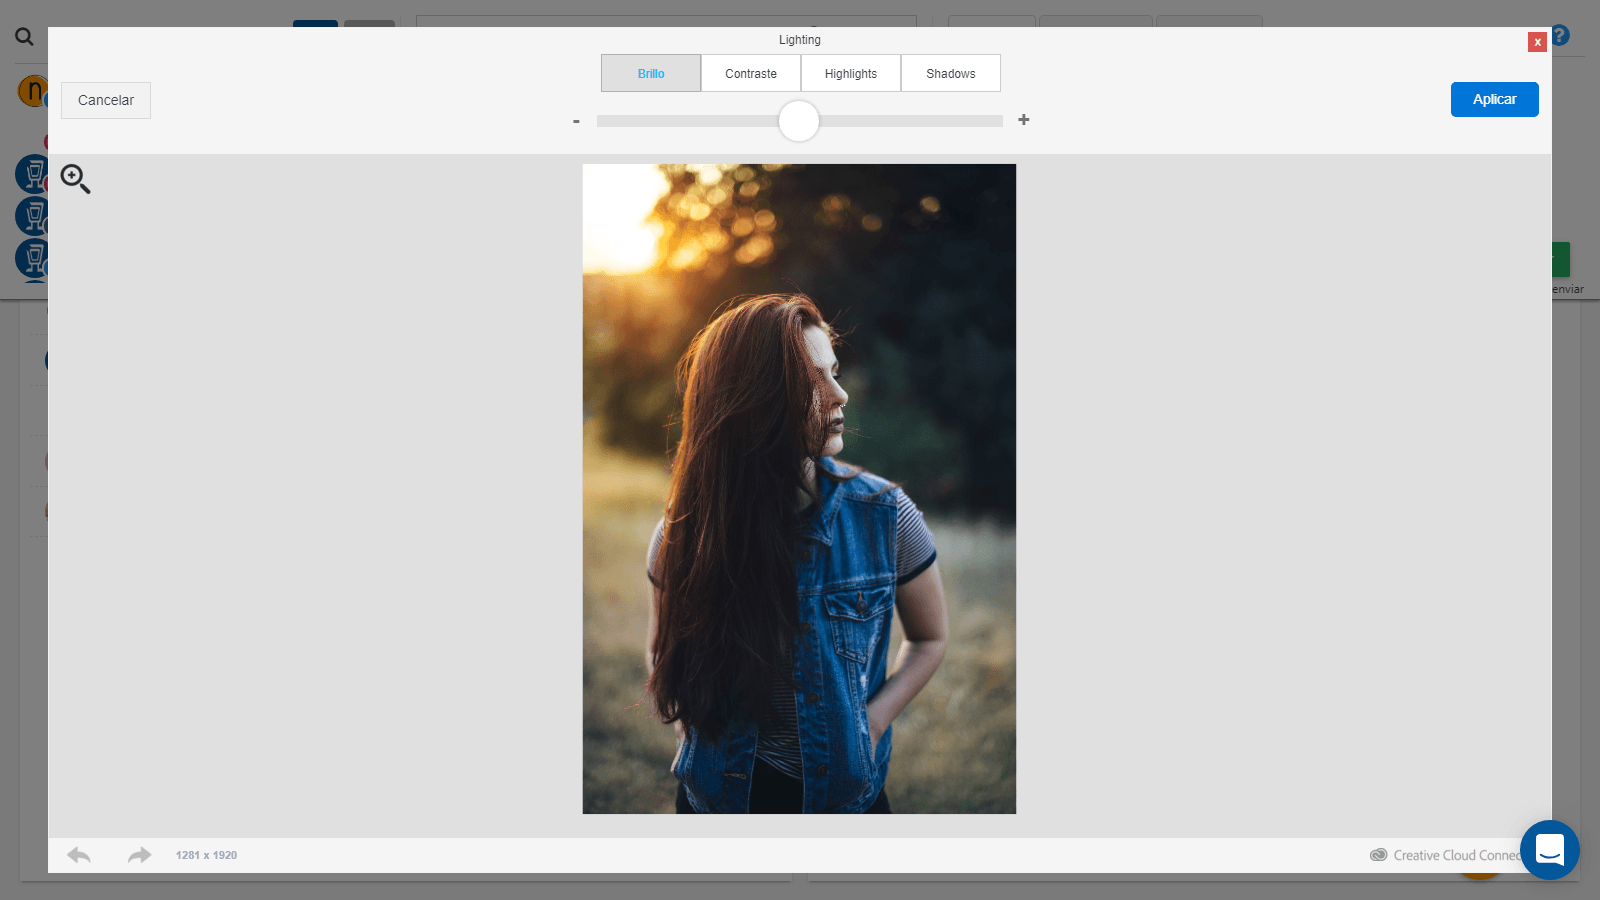
Task: Apply changes with the Aplicar button
Action: pyautogui.click(x=1494, y=99)
